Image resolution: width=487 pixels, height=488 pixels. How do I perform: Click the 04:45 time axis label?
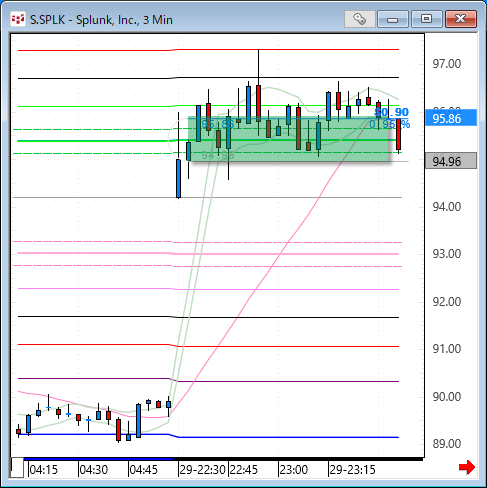click(x=144, y=470)
